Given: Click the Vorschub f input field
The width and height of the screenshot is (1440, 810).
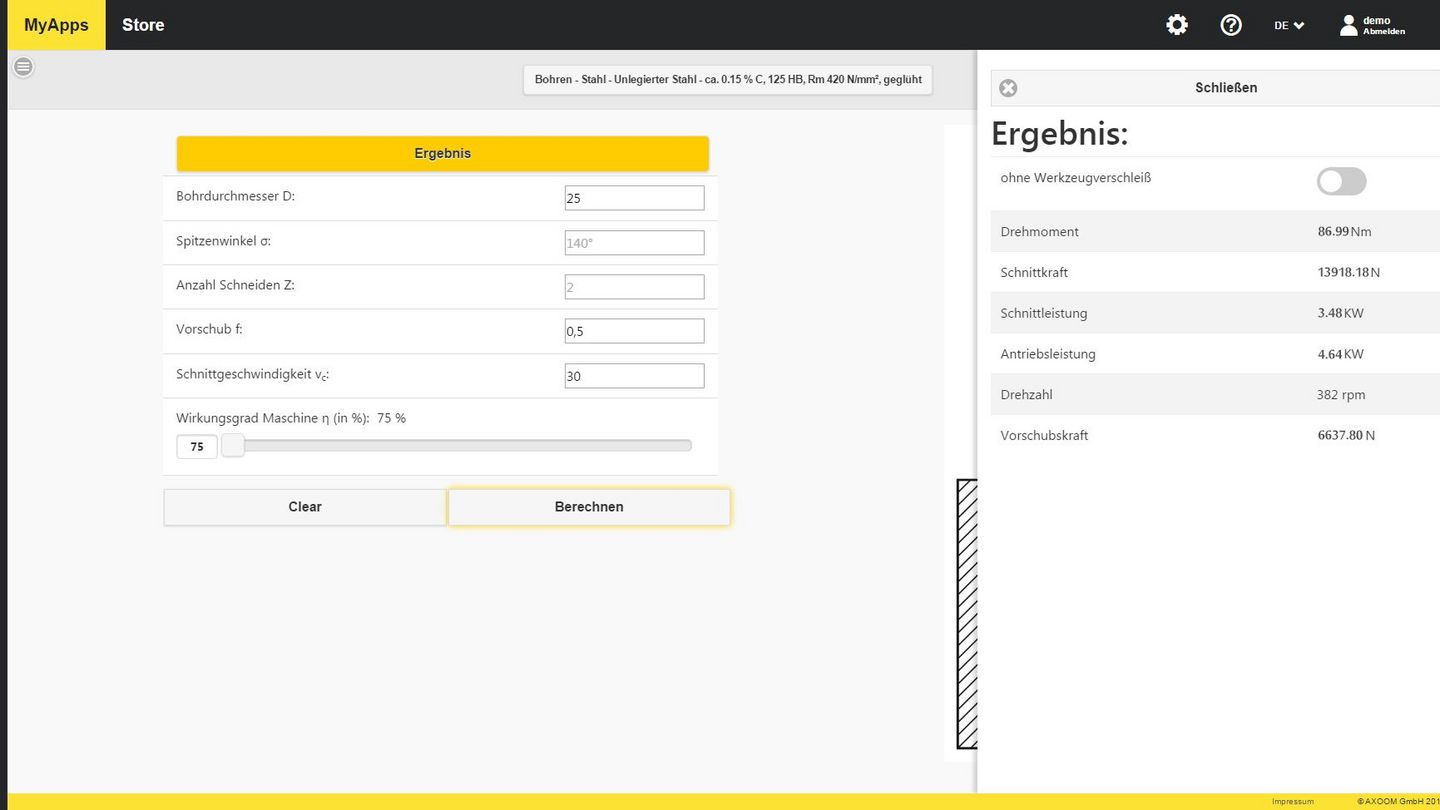Looking at the screenshot, I should (x=634, y=331).
